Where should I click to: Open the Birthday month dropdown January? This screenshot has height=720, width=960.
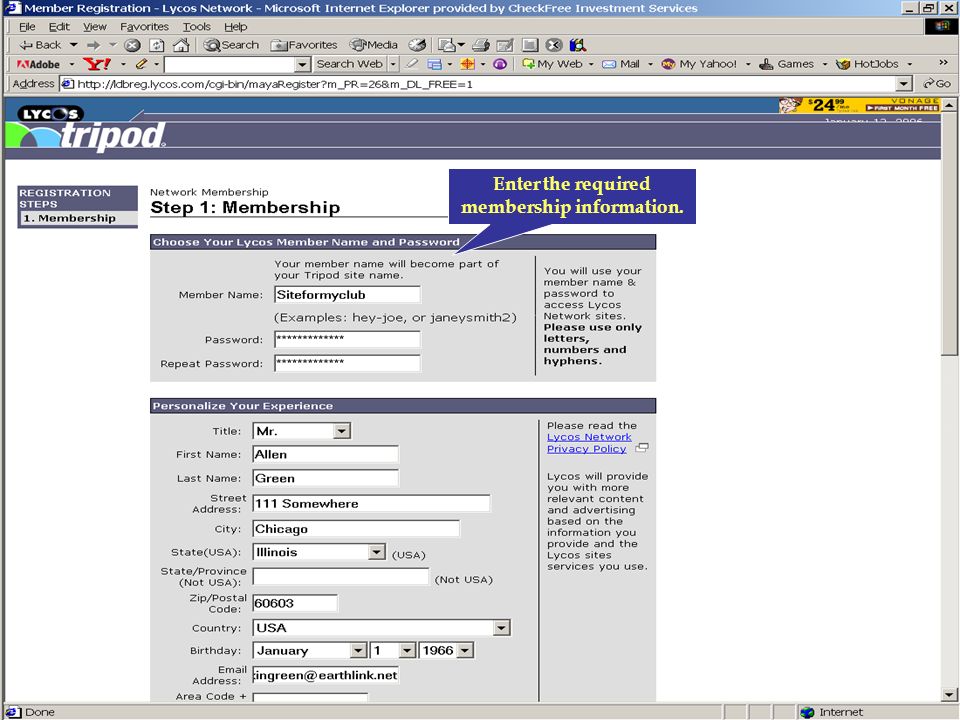(x=309, y=650)
